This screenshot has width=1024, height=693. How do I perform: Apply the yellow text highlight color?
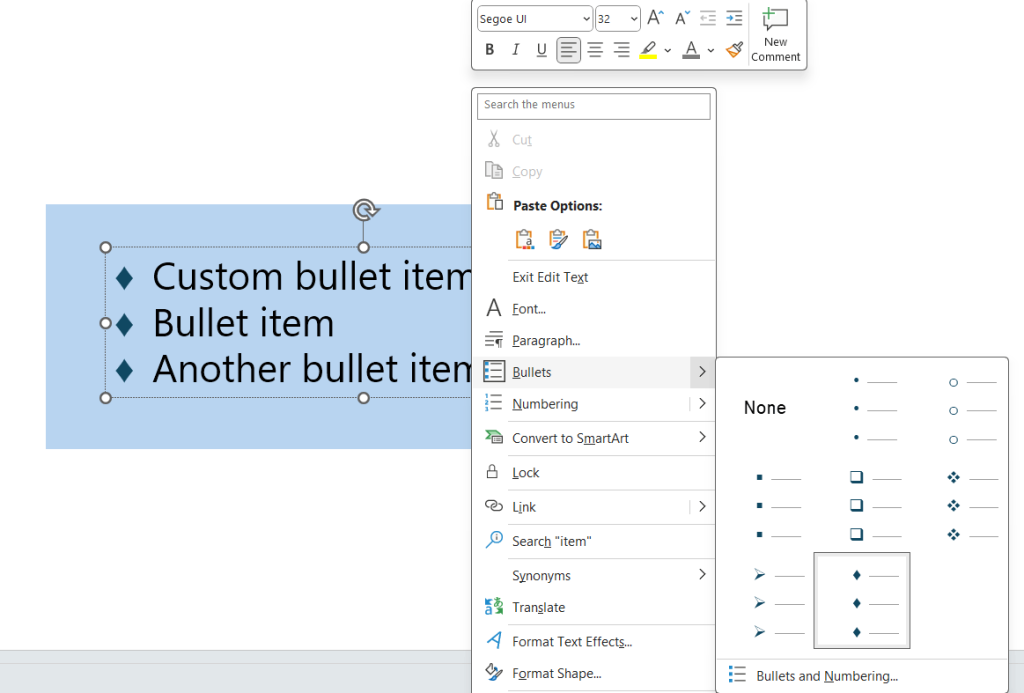(648, 50)
